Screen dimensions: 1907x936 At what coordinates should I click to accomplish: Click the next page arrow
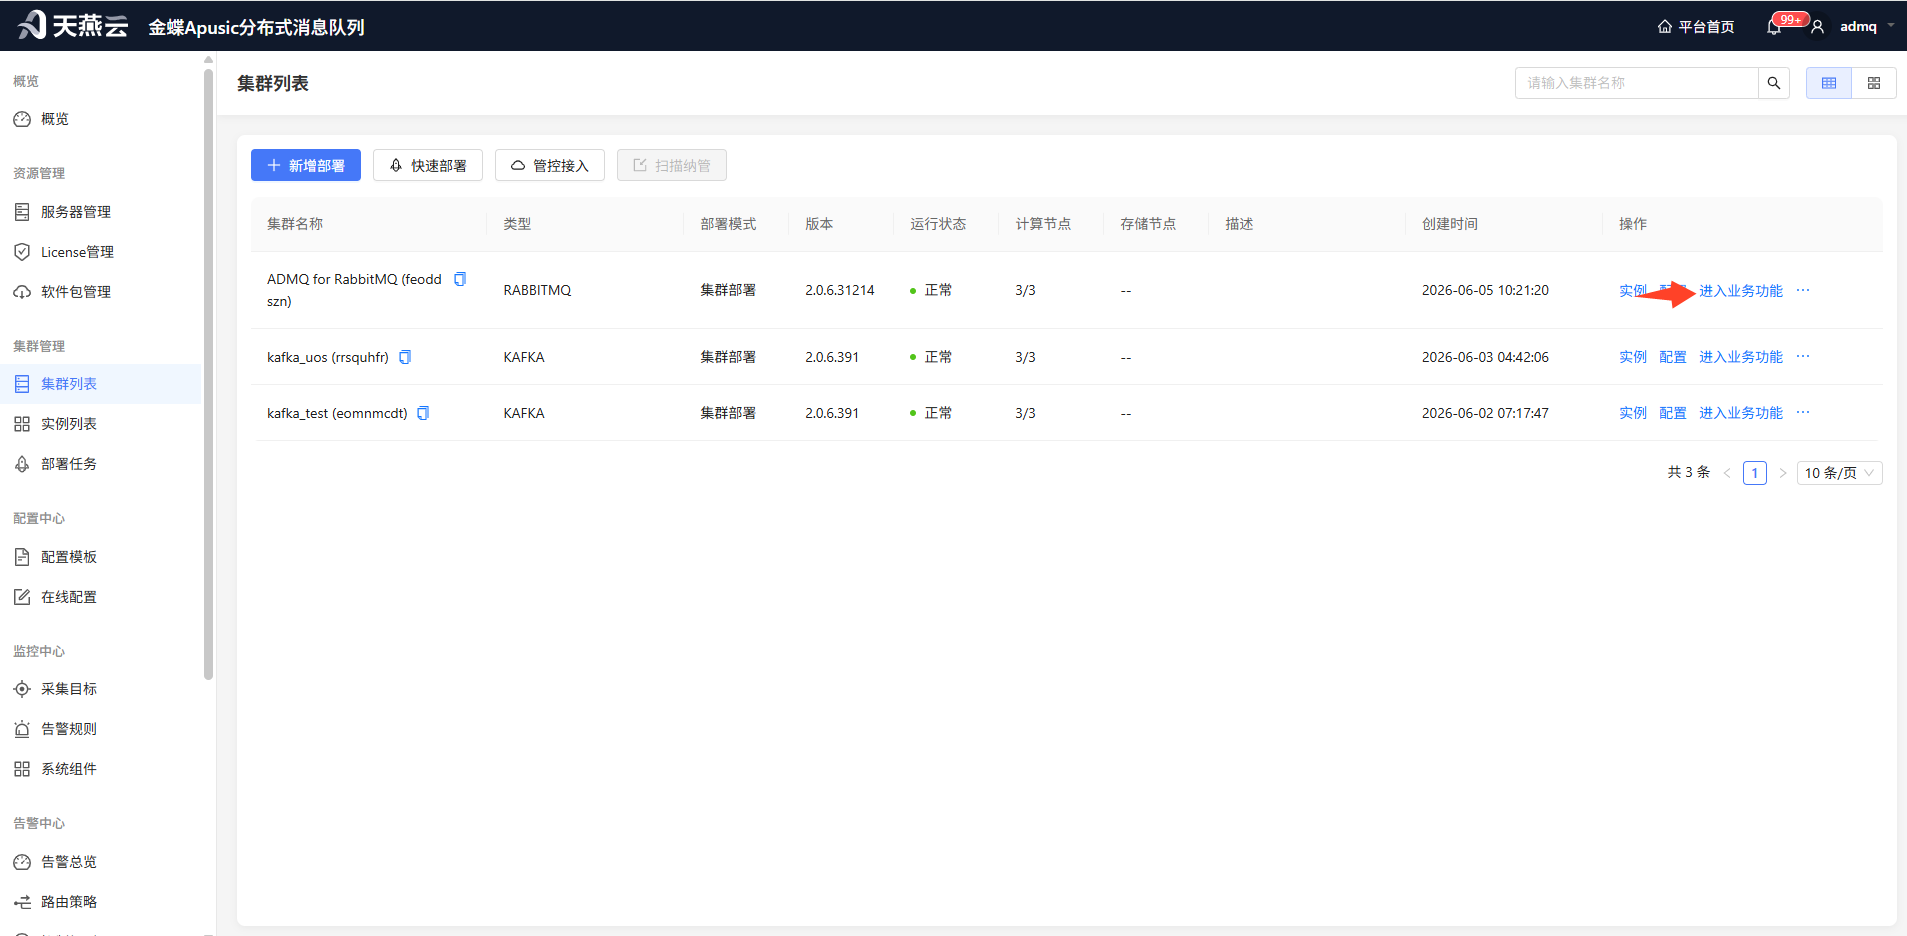pos(1782,473)
